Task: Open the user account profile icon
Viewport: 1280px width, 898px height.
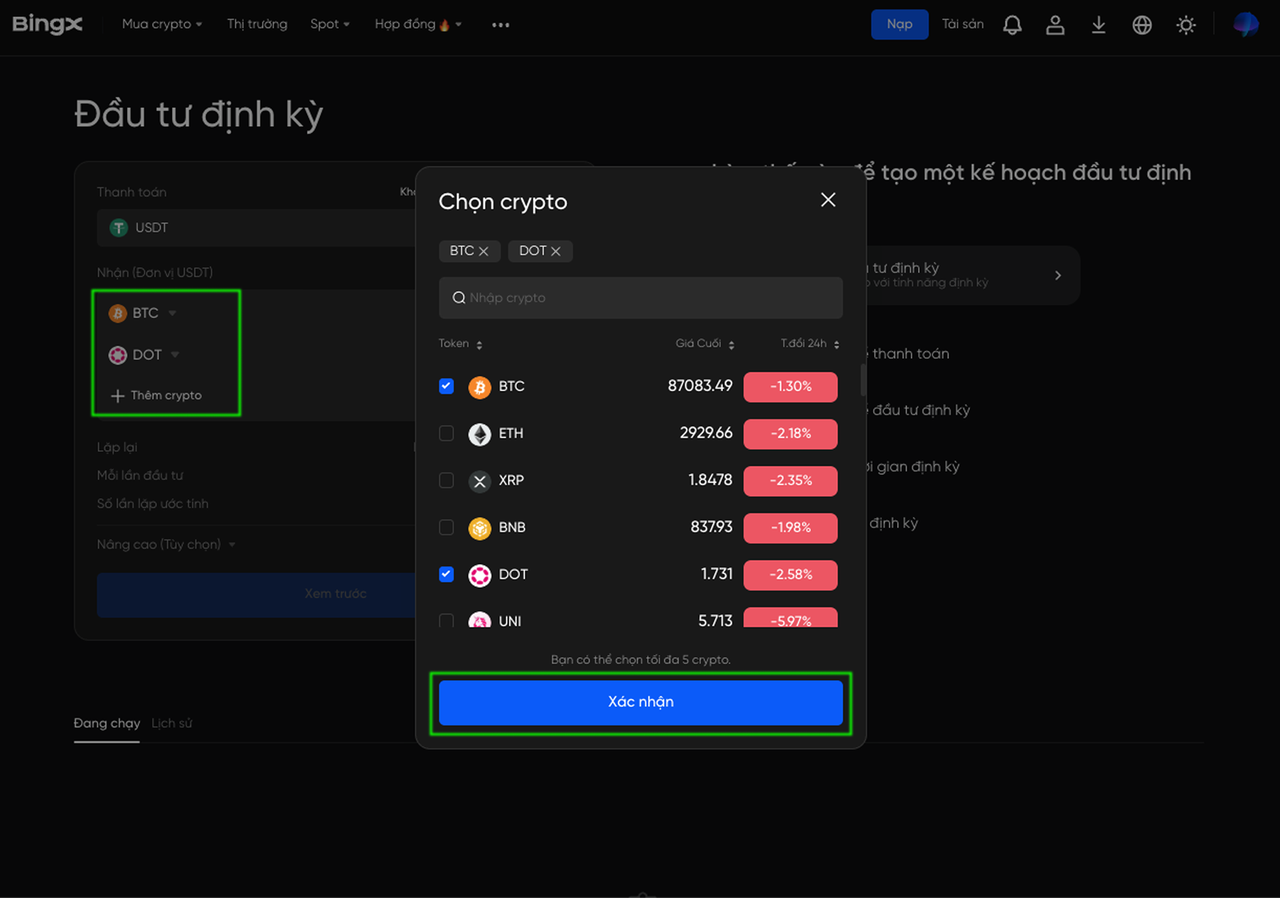Action: (x=1055, y=25)
